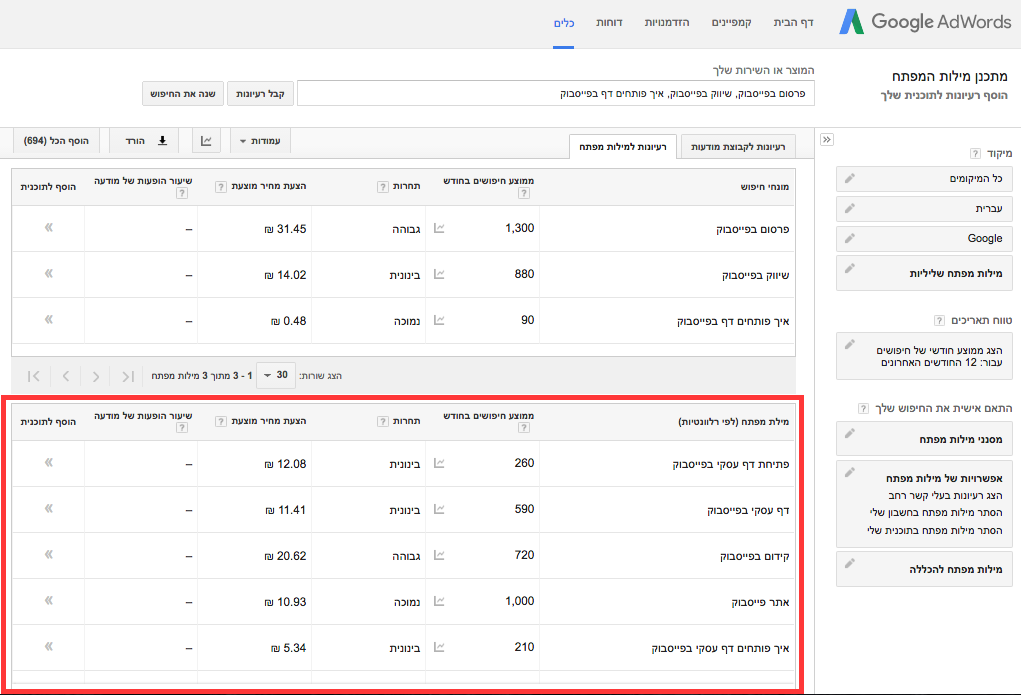This screenshot has height=695, width=1021.
Task: Open help for טווח תאריכים date range
Action: (x=939, y=320)
